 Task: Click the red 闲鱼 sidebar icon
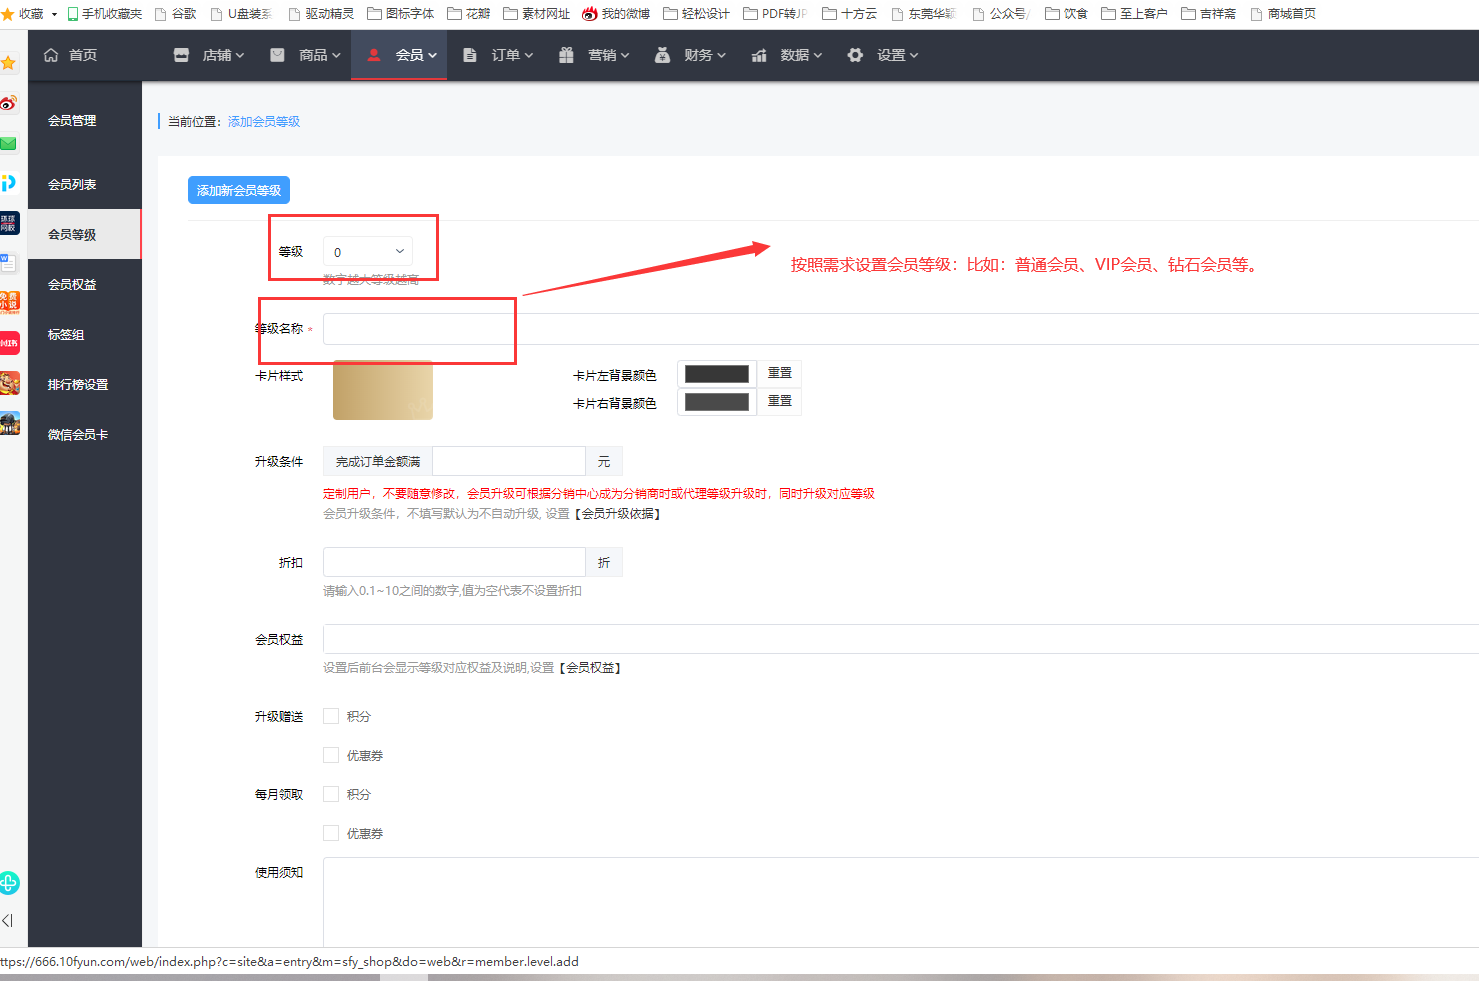click(9, 343)
